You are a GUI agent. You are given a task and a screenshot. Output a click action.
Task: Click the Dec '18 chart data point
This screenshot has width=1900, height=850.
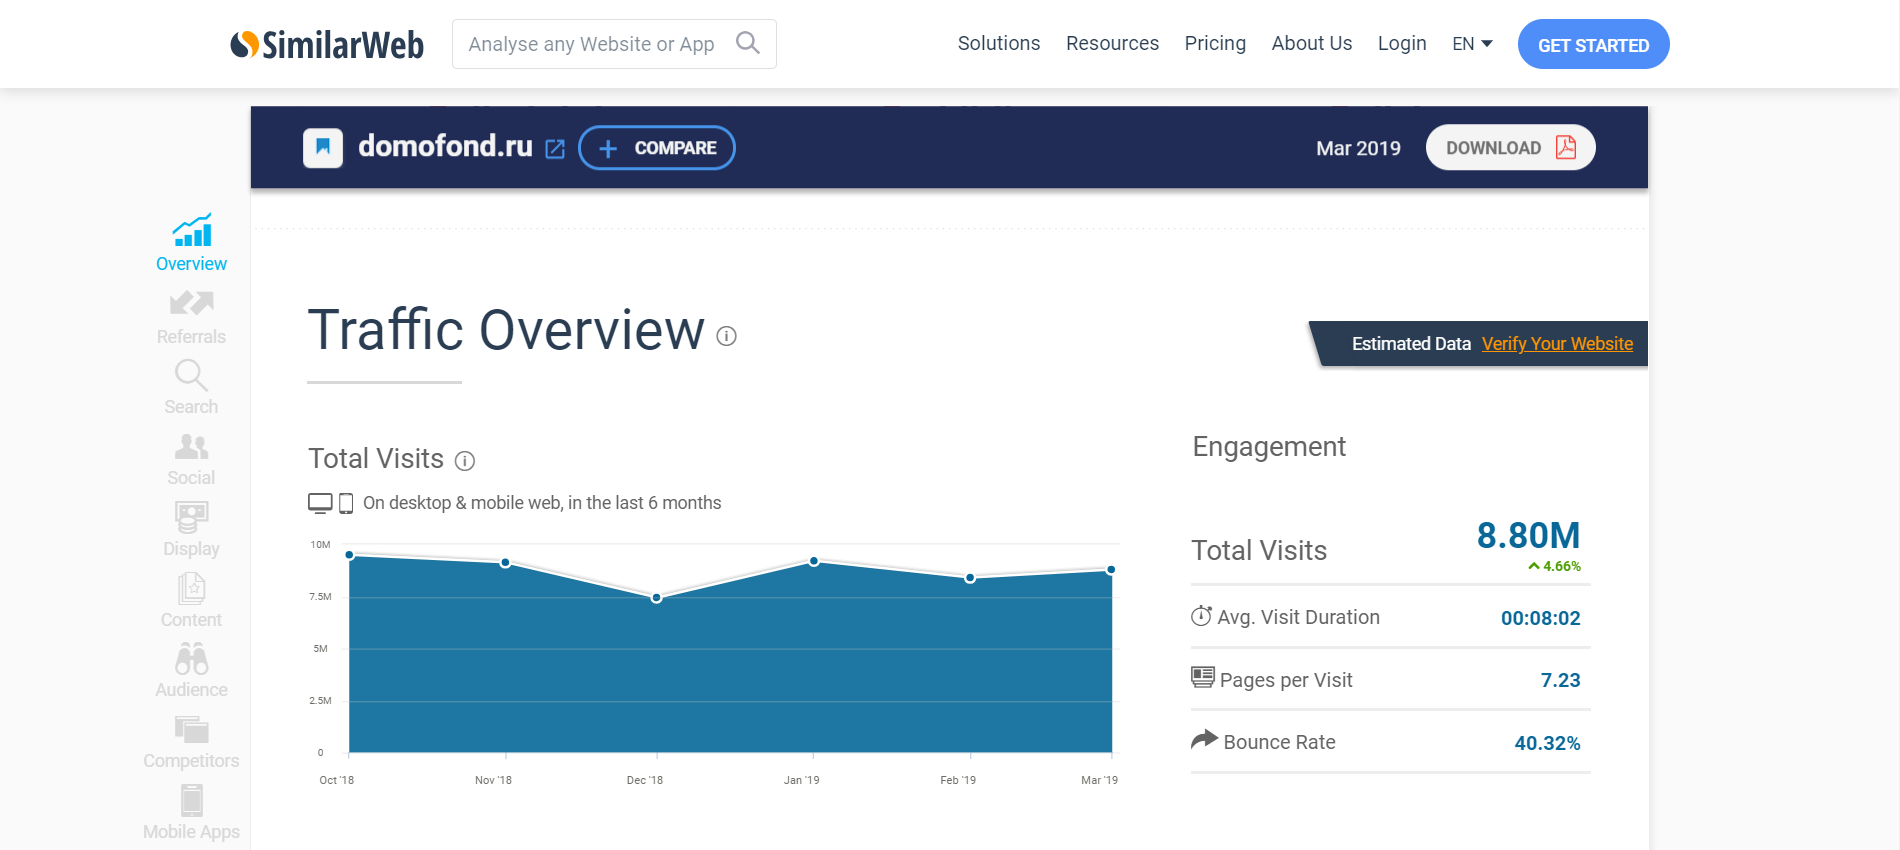point(657,598)
